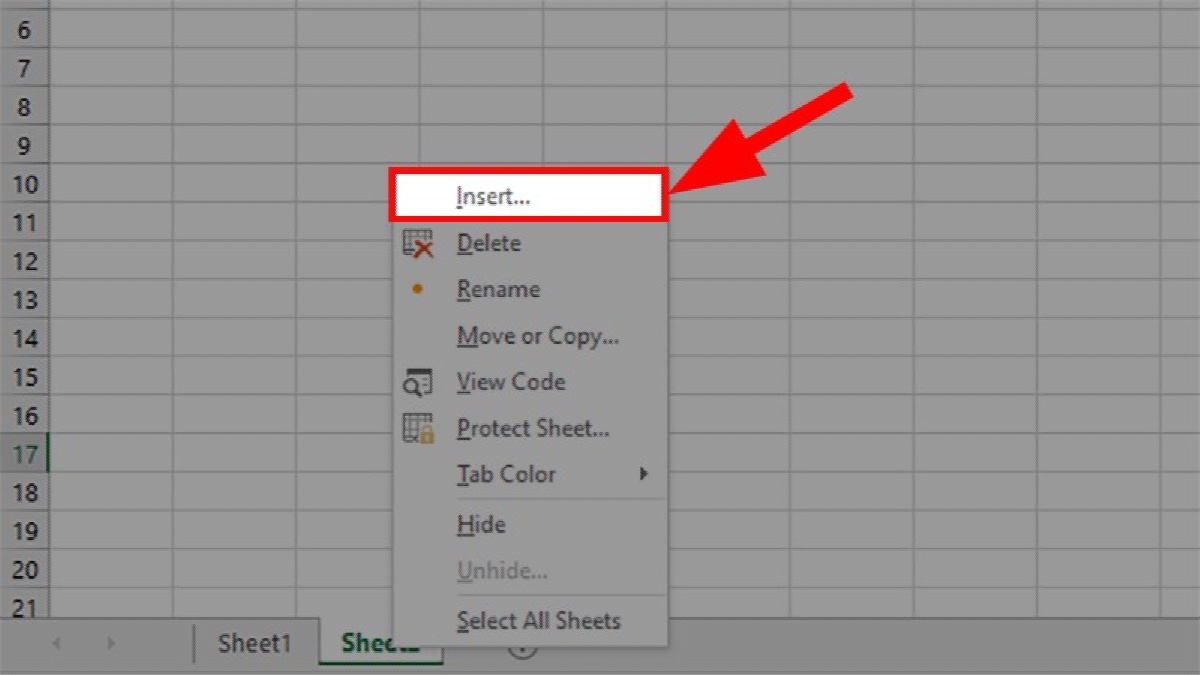Screen dimensions: 1200x675
Task: Select row 11 header
Action: [x=24, y=223]
